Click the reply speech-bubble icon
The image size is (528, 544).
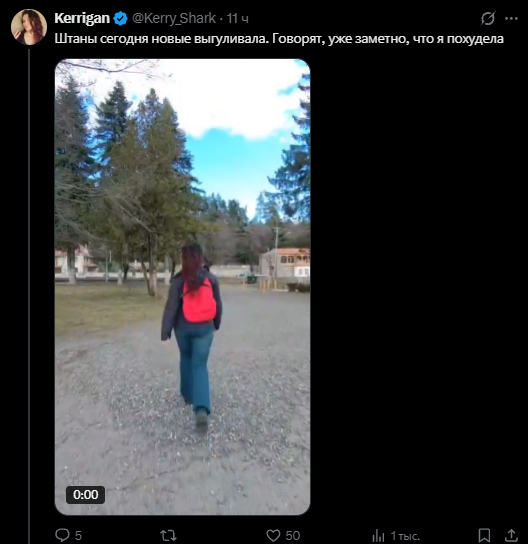[x=62, y=535]
